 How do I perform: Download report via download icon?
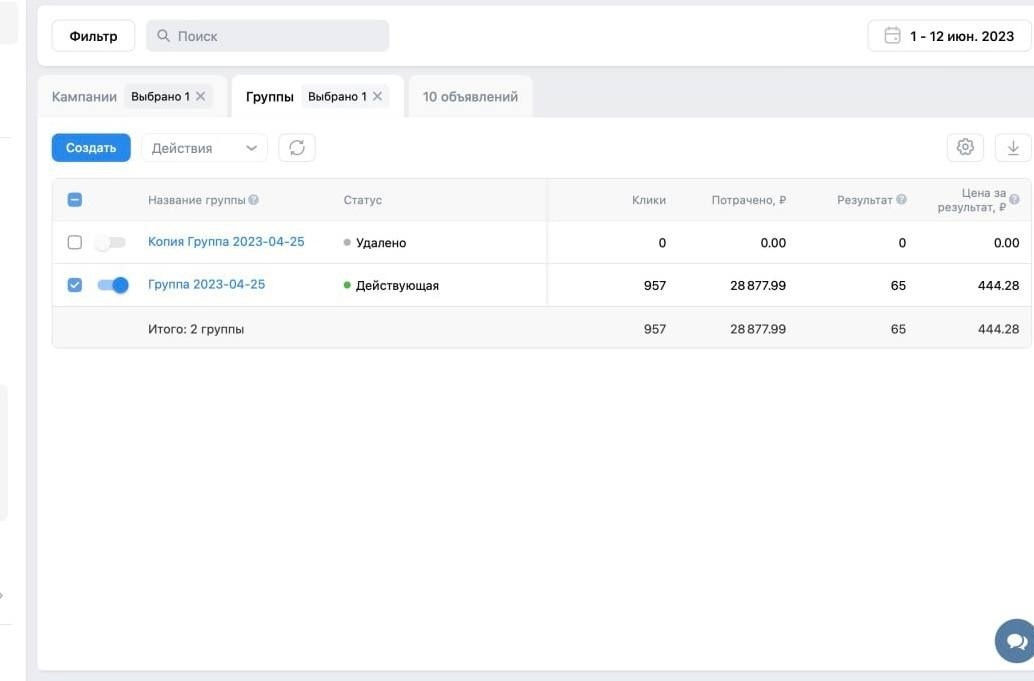(x=1013, y=147)
